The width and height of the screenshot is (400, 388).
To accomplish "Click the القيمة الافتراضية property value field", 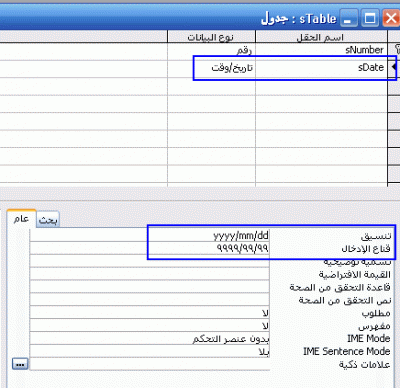I will click(x=149, y=274).
